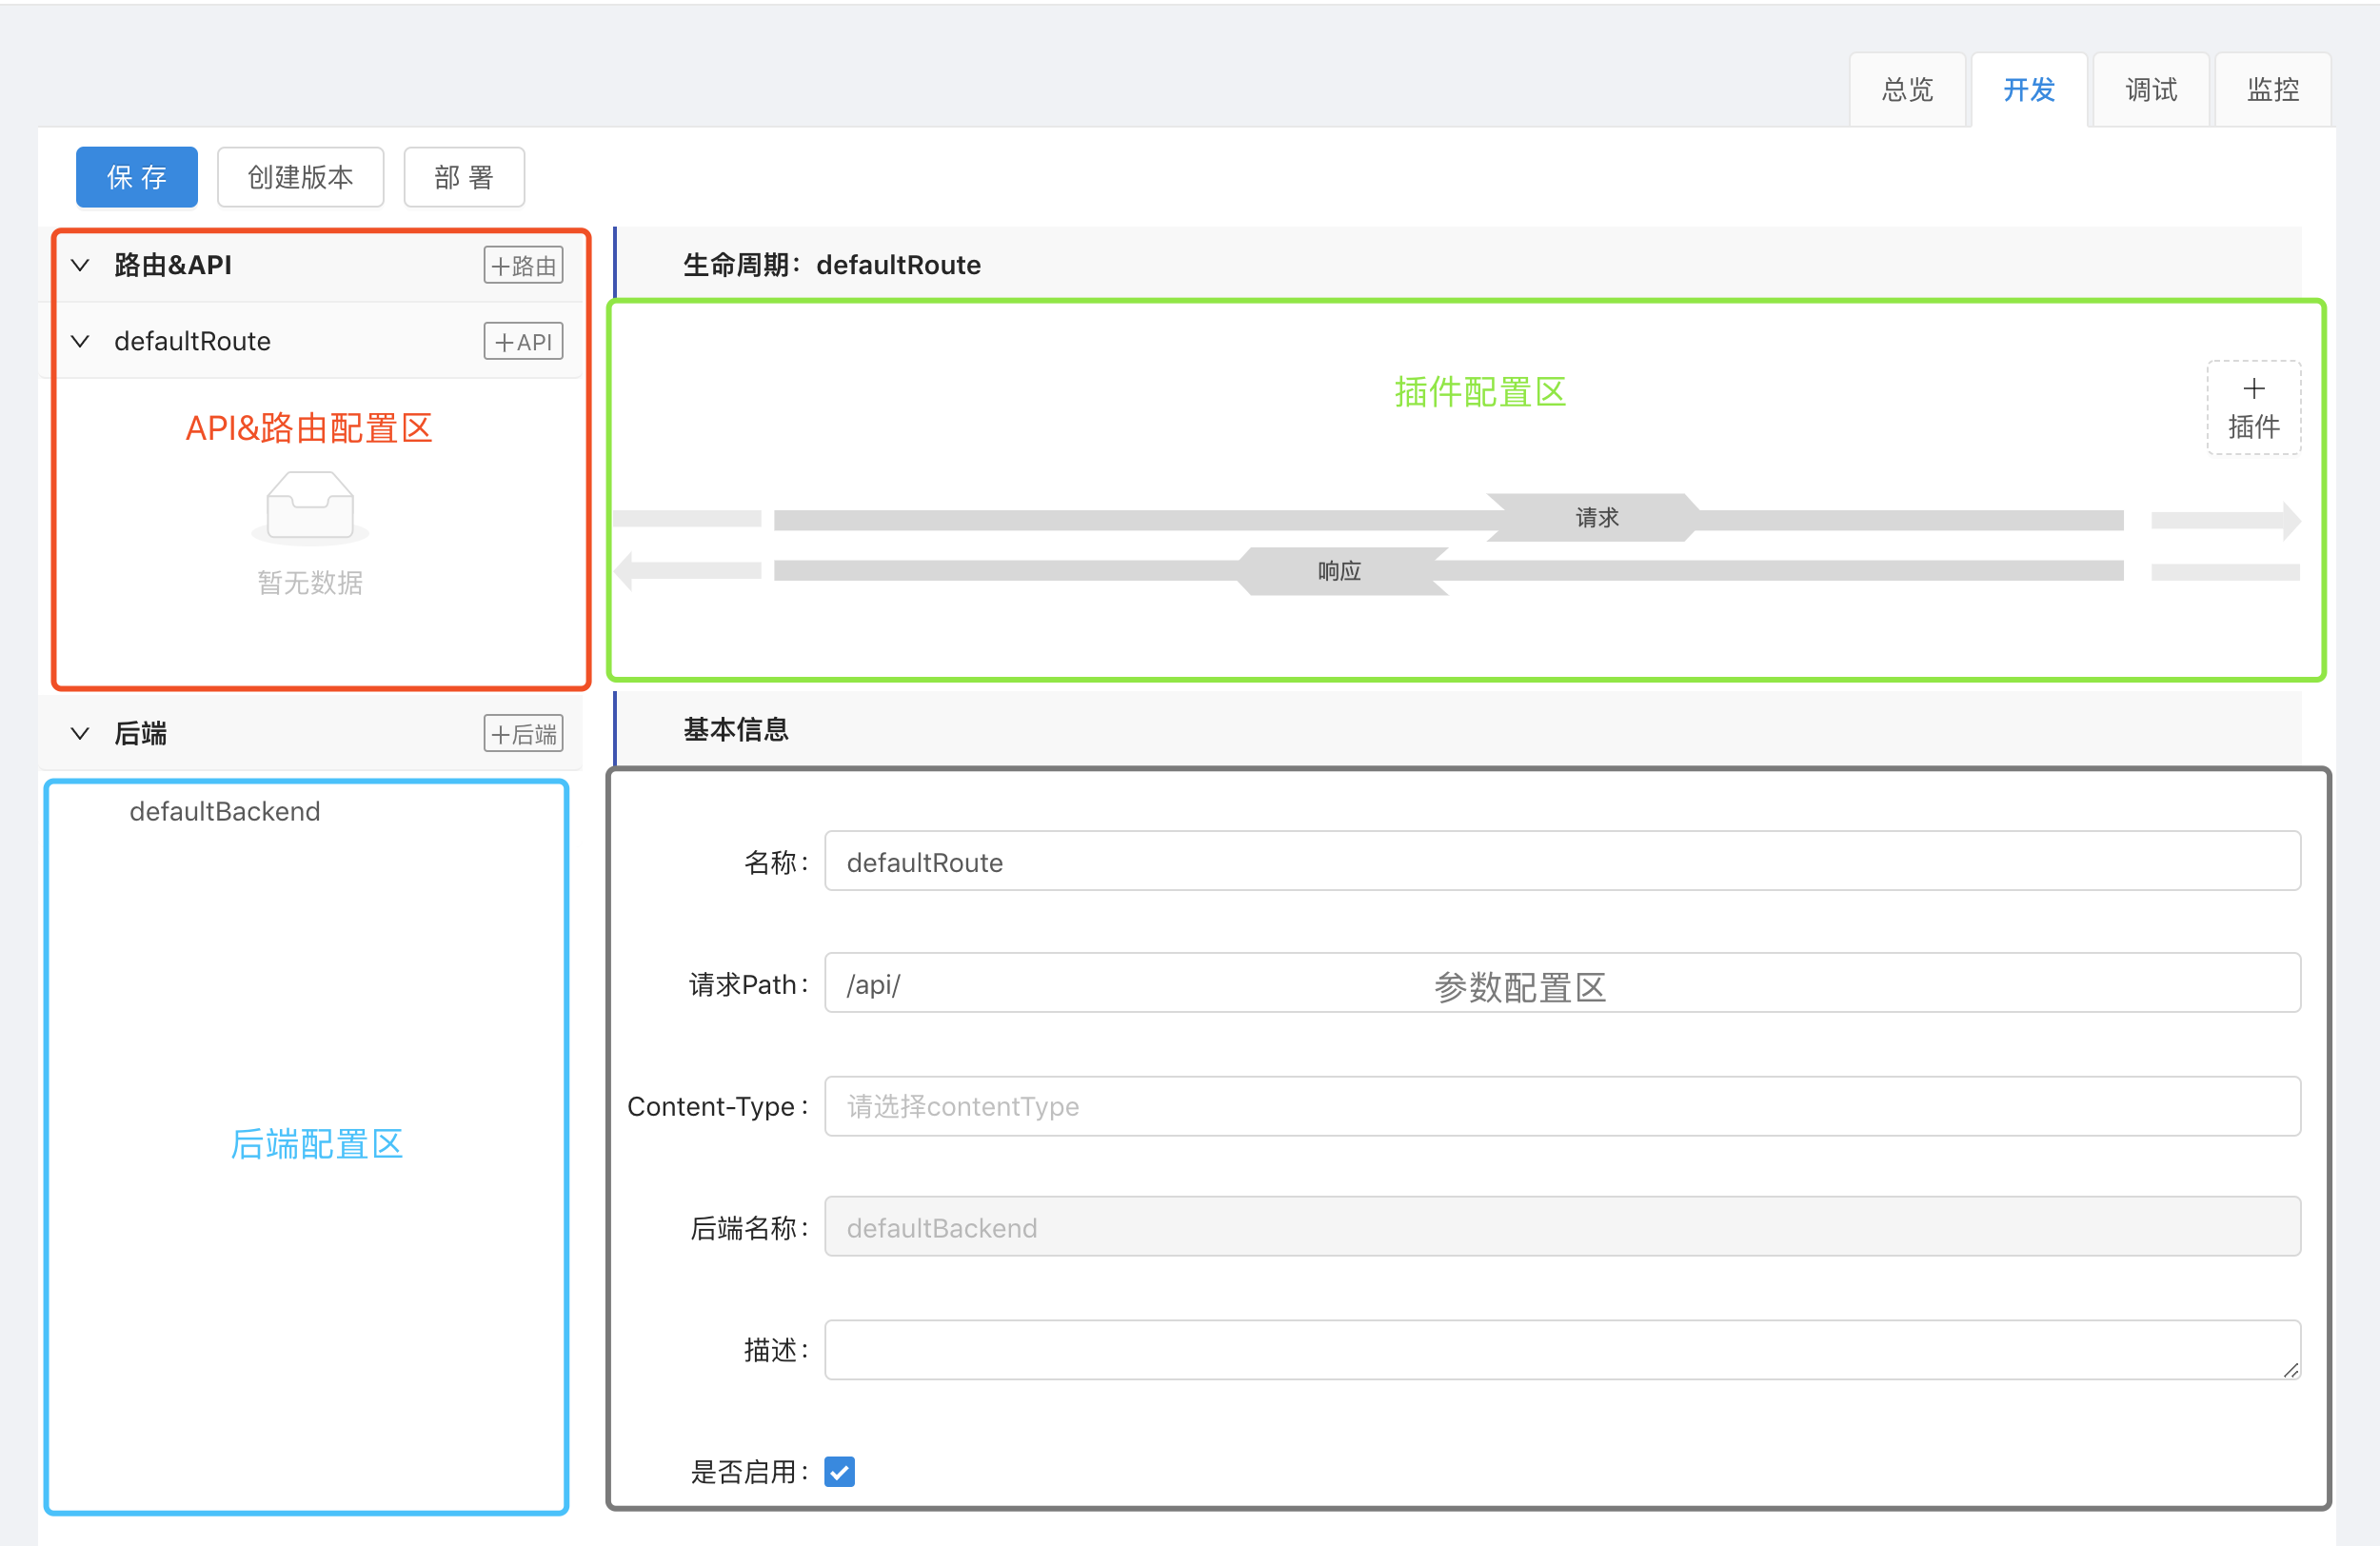Viewport: 2380px width, 1546px height.
Task: Select defaultBackend in backend list
Action: 225,811
